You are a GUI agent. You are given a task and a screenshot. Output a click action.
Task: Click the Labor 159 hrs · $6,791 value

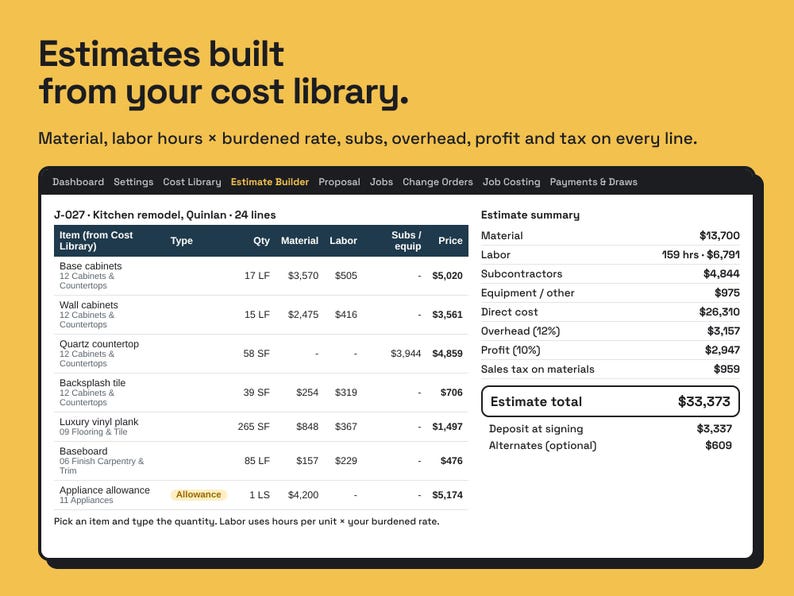pos(700,255)
